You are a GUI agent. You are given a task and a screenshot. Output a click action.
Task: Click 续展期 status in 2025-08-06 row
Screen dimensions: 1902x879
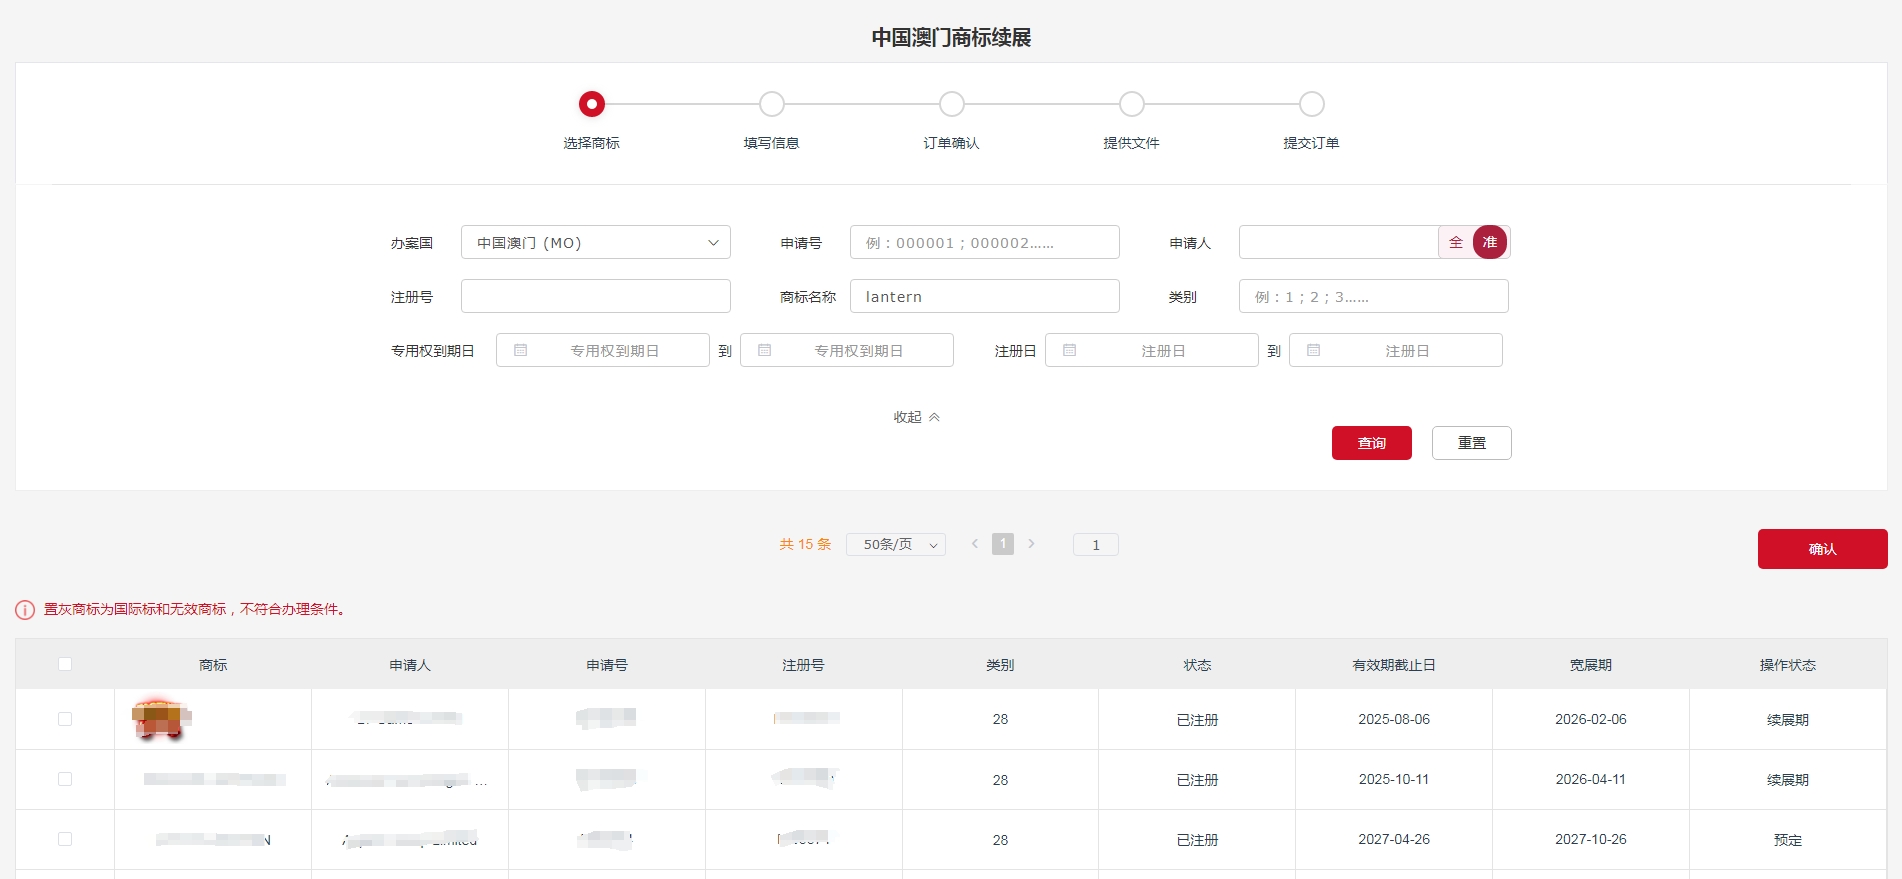pyautogui.click(x=1788, y=720)
